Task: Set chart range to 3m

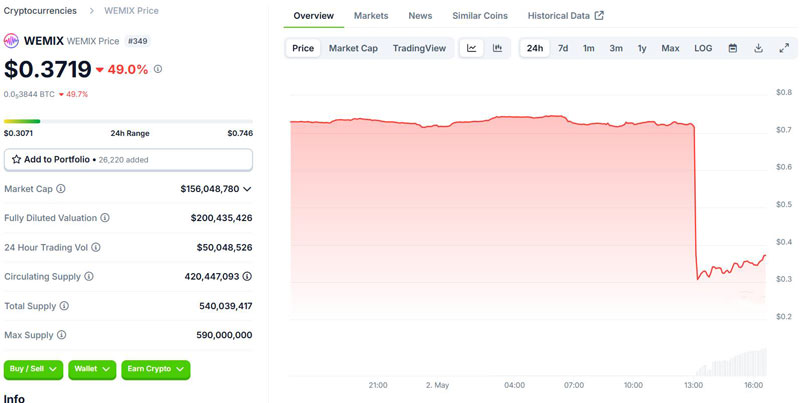Action: coord(616,48)
